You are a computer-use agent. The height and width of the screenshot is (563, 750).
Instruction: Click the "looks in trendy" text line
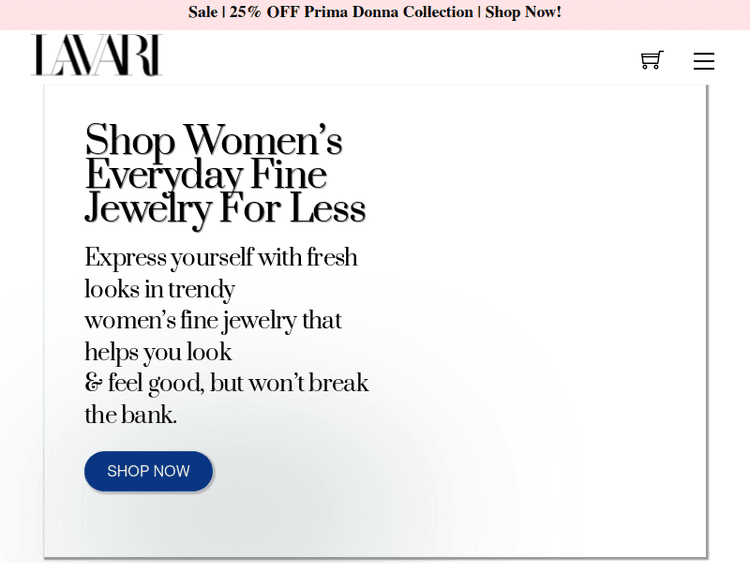(159, 290)
